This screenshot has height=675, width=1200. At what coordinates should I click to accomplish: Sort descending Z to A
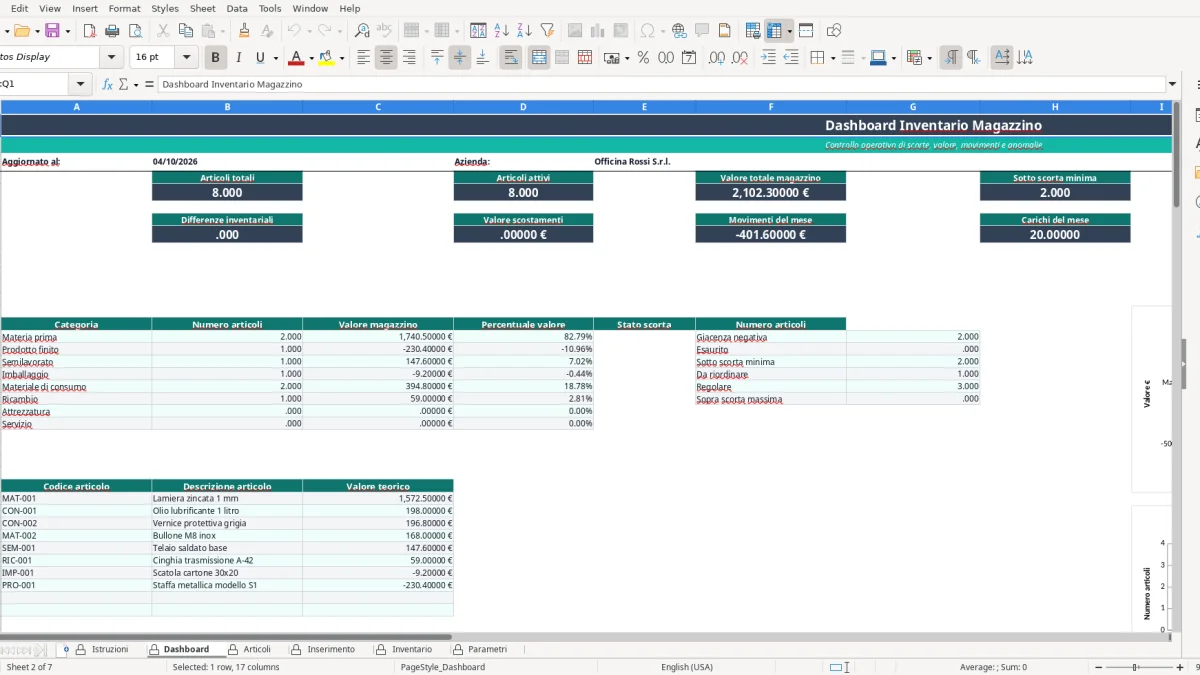(524, 31)
